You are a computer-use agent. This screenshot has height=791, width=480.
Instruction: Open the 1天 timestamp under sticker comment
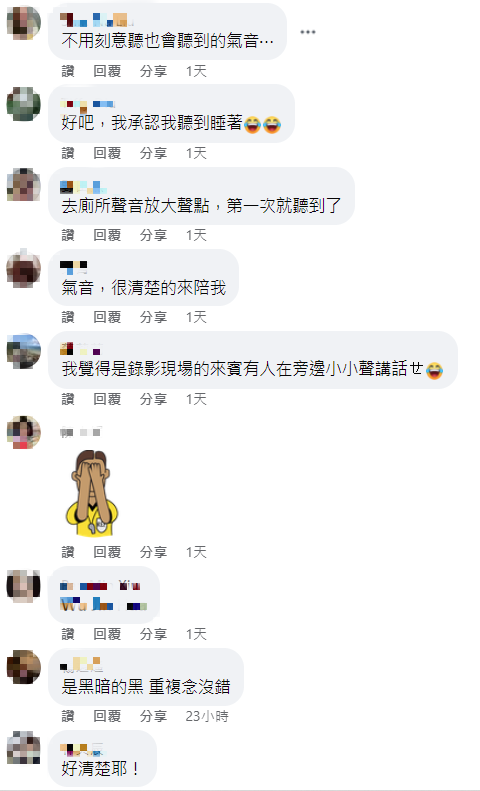point(196,552)
